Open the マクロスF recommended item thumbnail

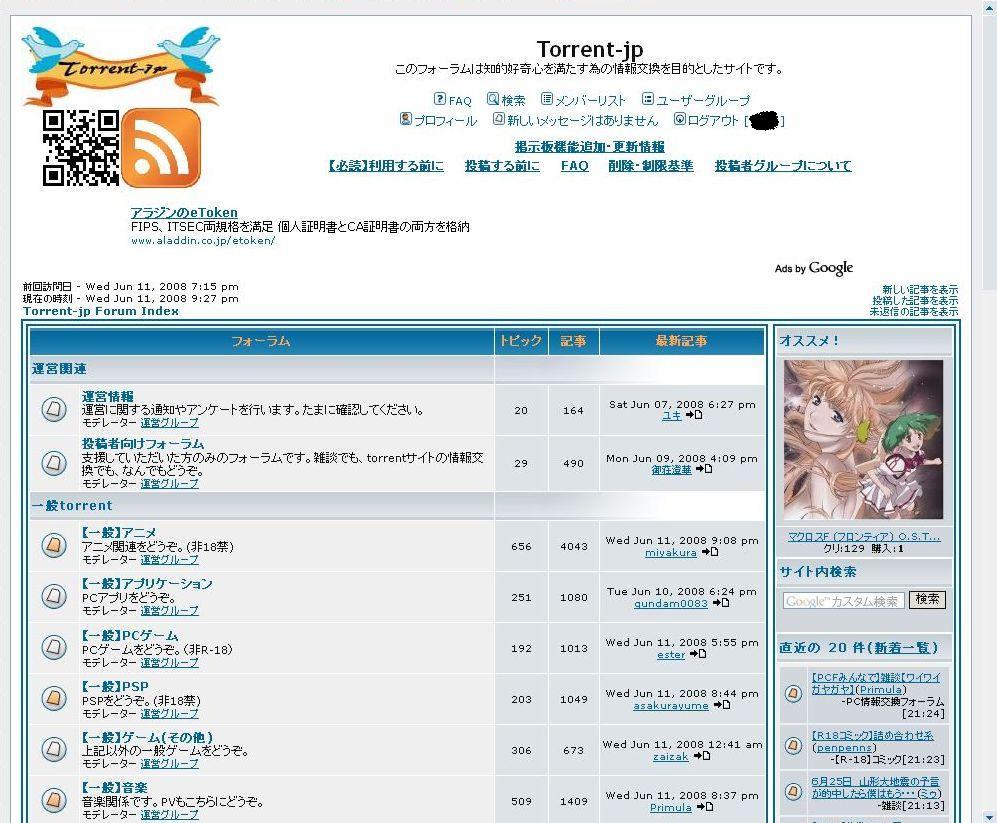pyautogui.click(x=863, y=439)
